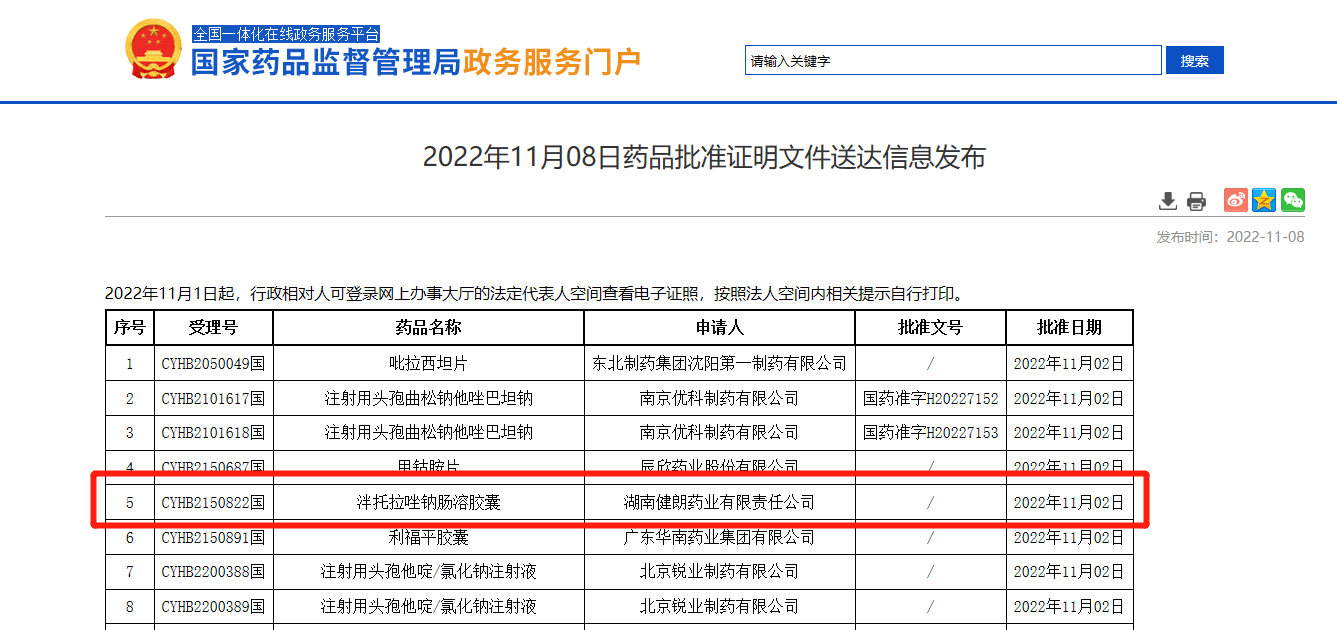The width and height of the screenshot is (1337, 630).
Task: Click the drug name in row CYHB2101617国
Action: (x=428, y=398)
